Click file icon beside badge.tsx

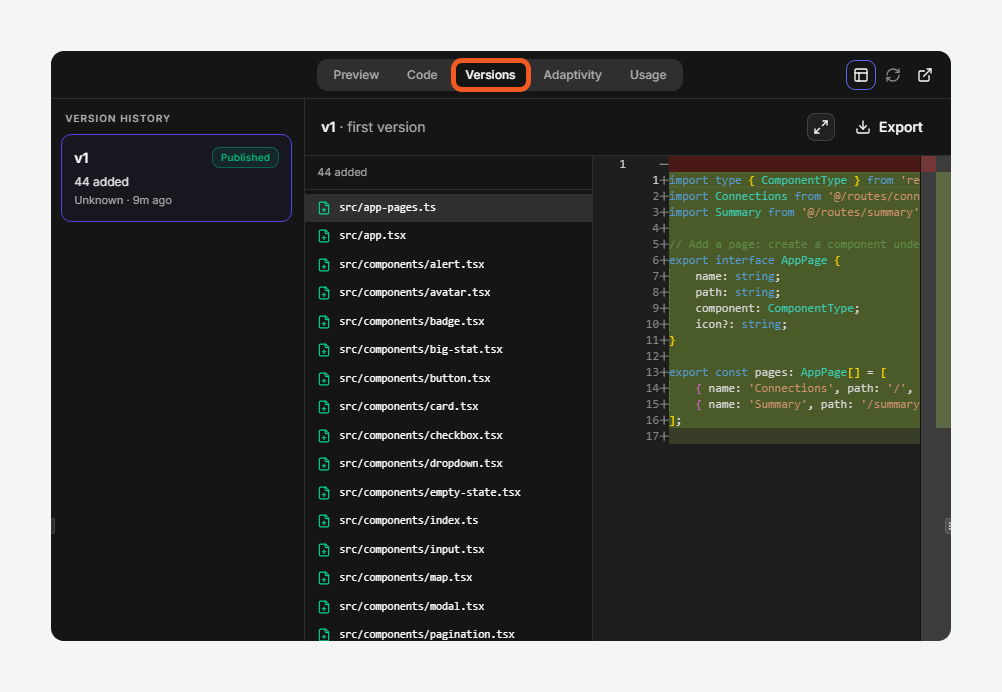(x=324, y=321)
